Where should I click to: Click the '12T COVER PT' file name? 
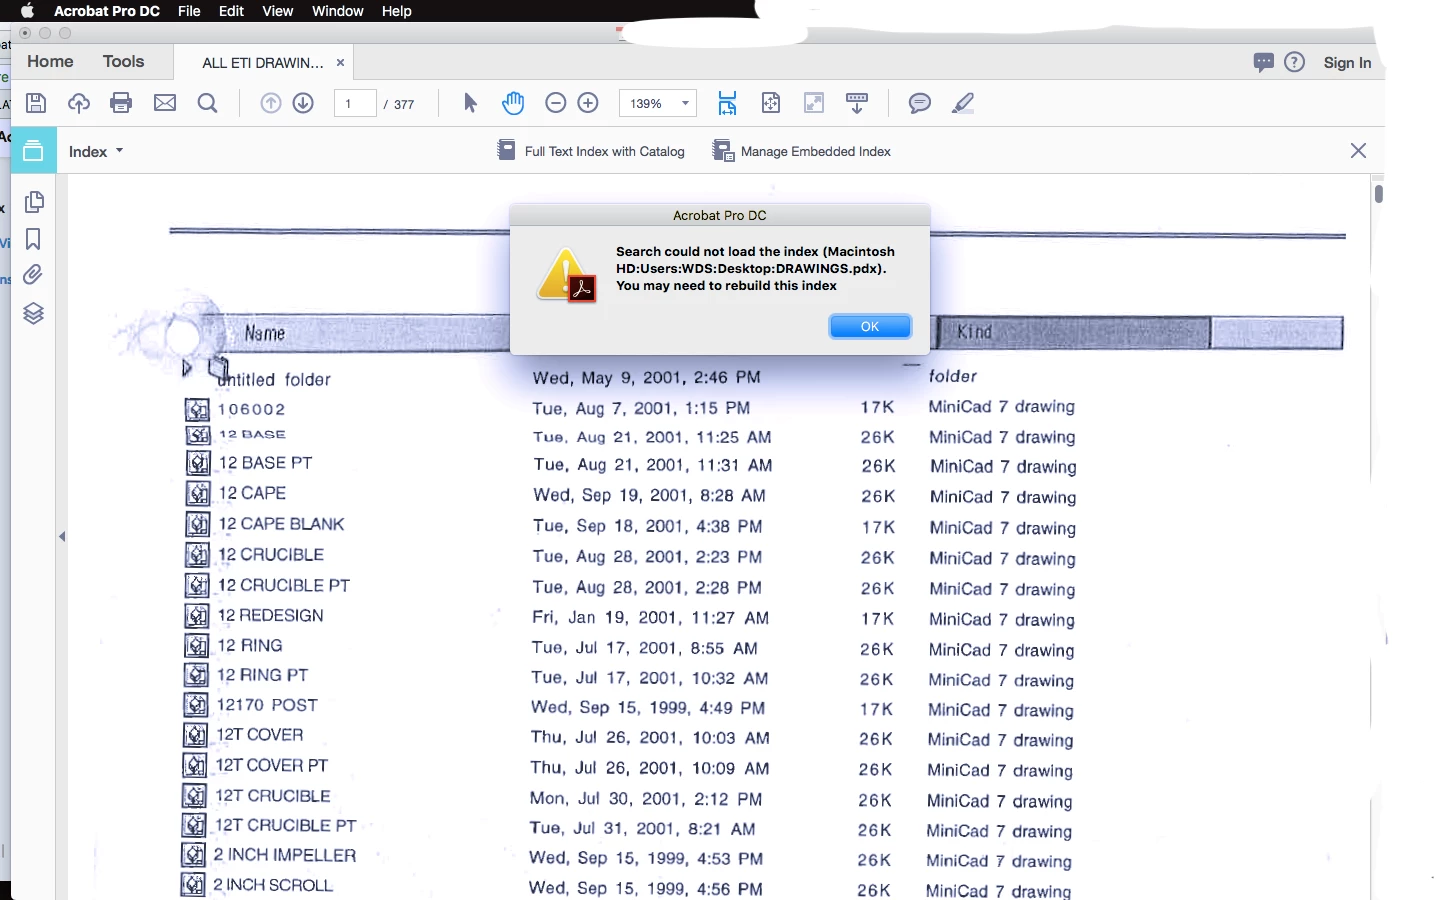click(x=272, y=765)
